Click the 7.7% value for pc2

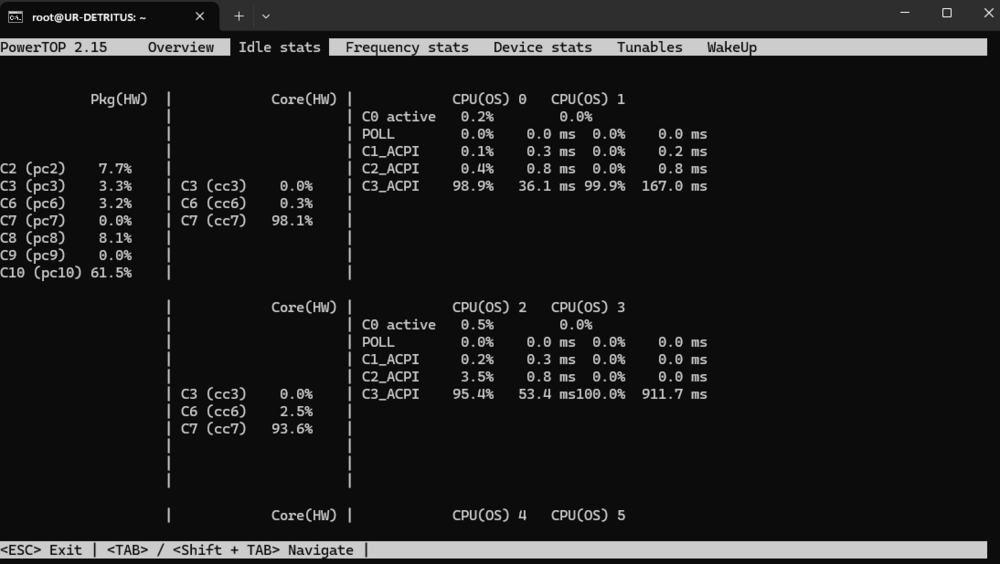(115, 169)
